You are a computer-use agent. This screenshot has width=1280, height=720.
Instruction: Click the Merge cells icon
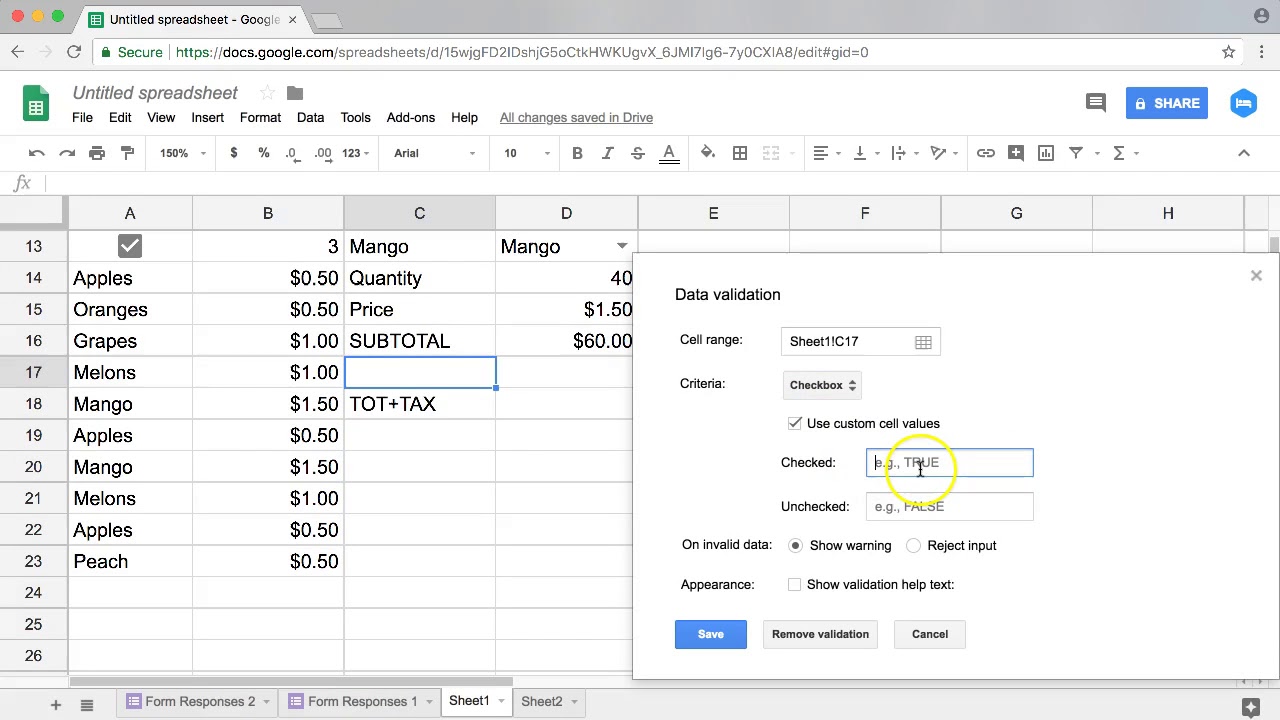(771, 153)
